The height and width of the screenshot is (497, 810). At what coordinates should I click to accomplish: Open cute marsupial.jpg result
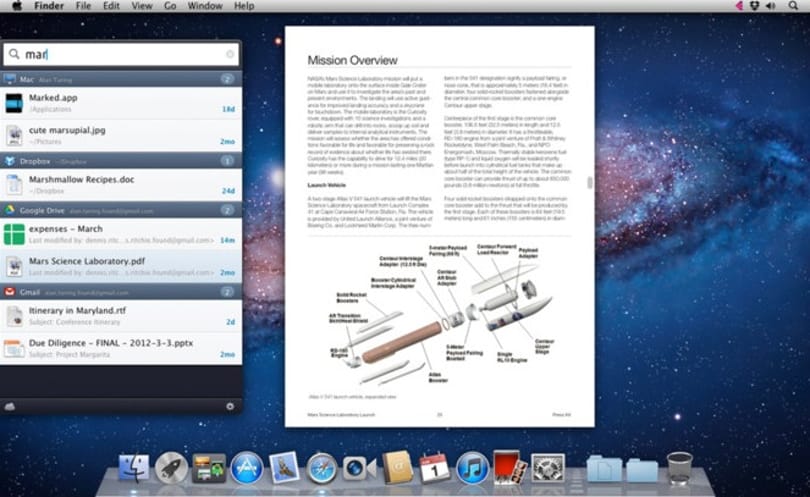tap(121, 135)
